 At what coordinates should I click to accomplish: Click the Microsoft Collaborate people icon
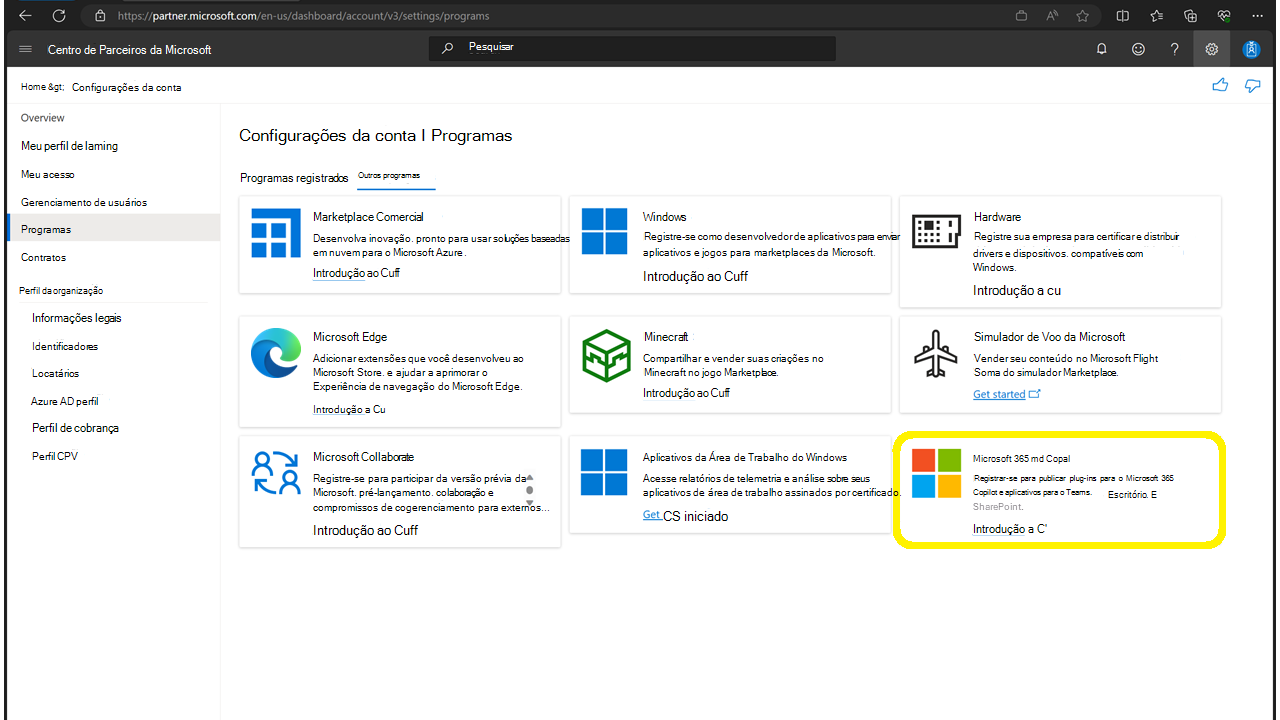click(x=276, y=473)
